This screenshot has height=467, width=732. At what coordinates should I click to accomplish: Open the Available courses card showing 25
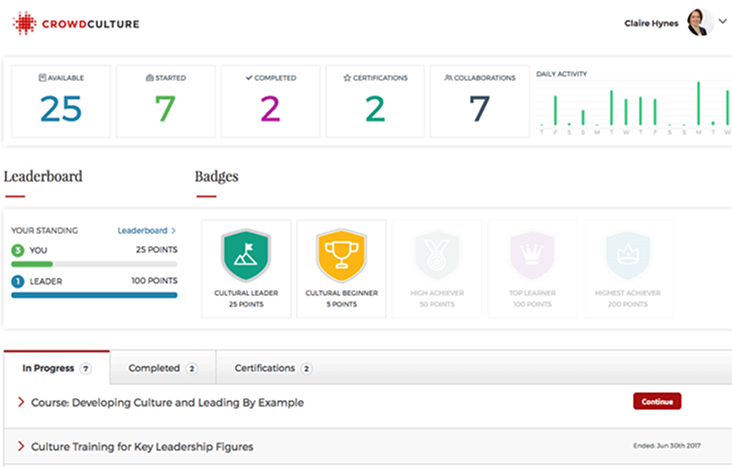tap(61, 101)
